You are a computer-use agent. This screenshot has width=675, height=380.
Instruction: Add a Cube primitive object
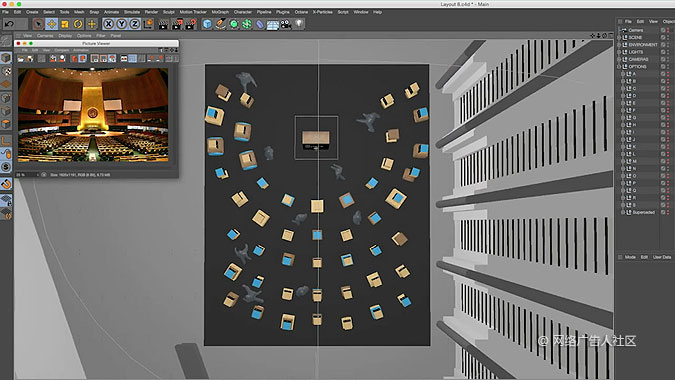(x=207, y=24)
